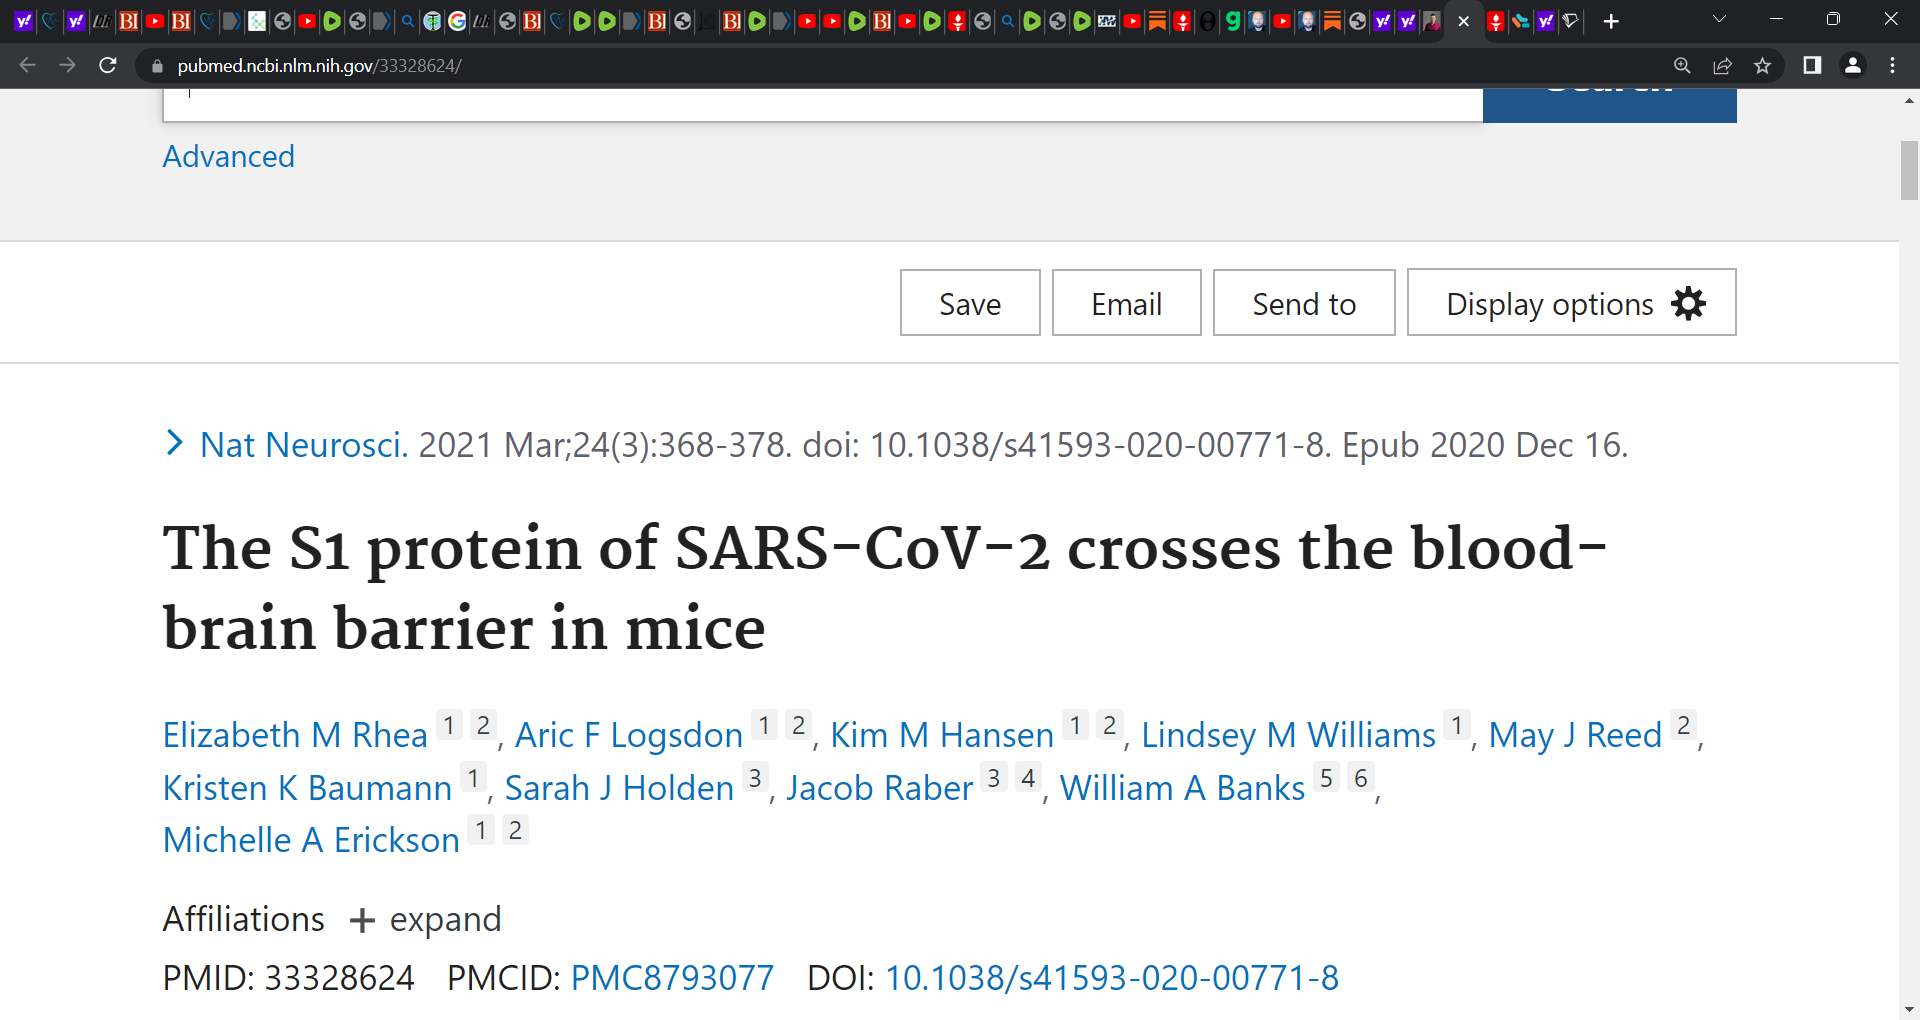
Task: Go back to previous page
Action: pyautogui.click(x=28, y=65)
